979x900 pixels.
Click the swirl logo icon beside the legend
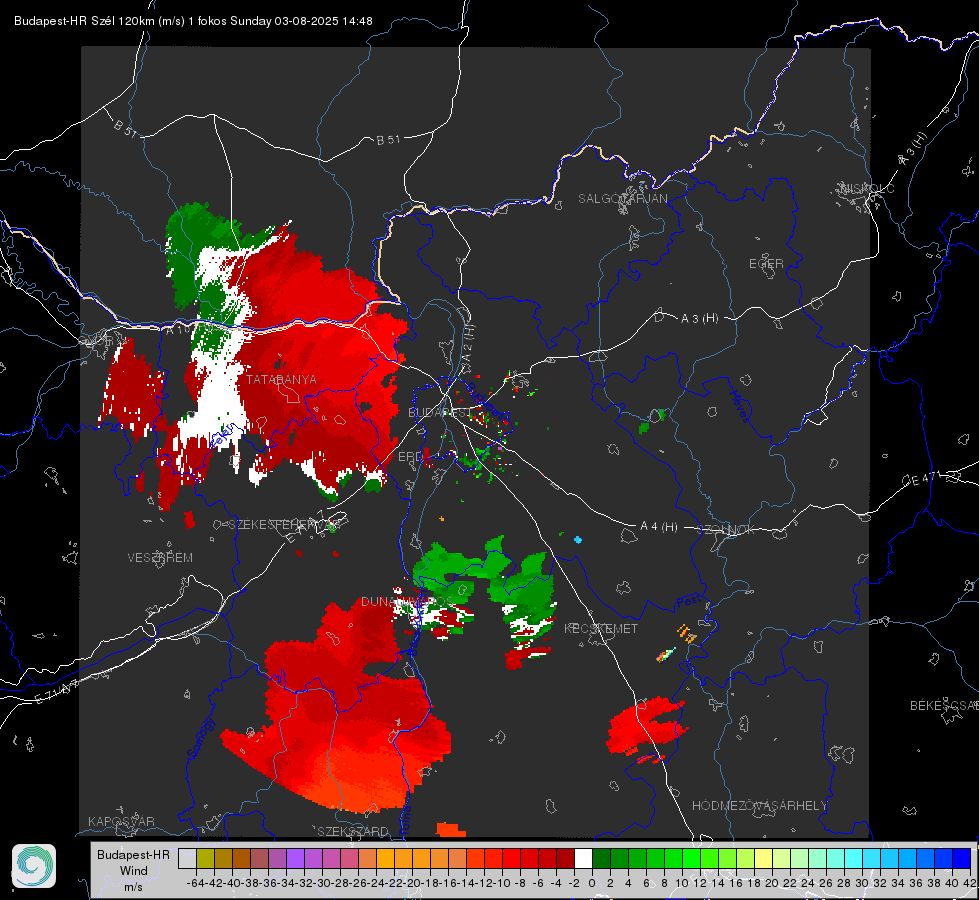tap(34, 866)
